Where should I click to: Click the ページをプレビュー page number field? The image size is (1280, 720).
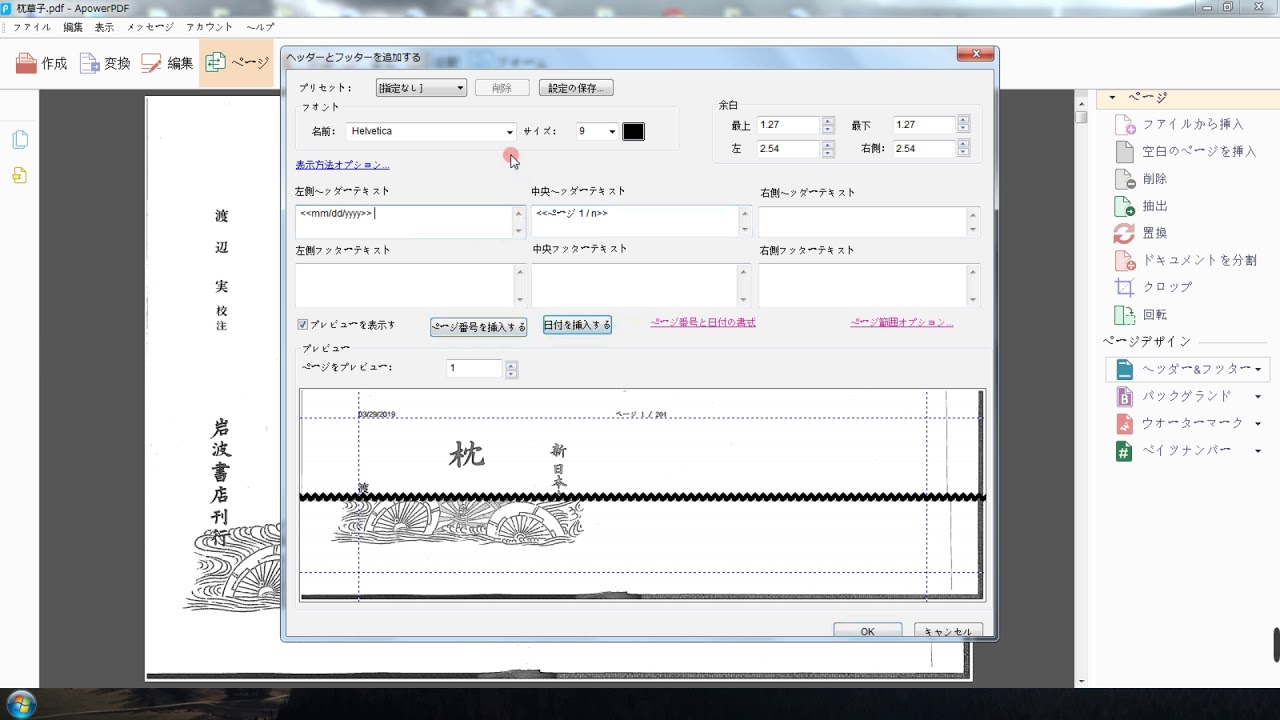(475, 368)
